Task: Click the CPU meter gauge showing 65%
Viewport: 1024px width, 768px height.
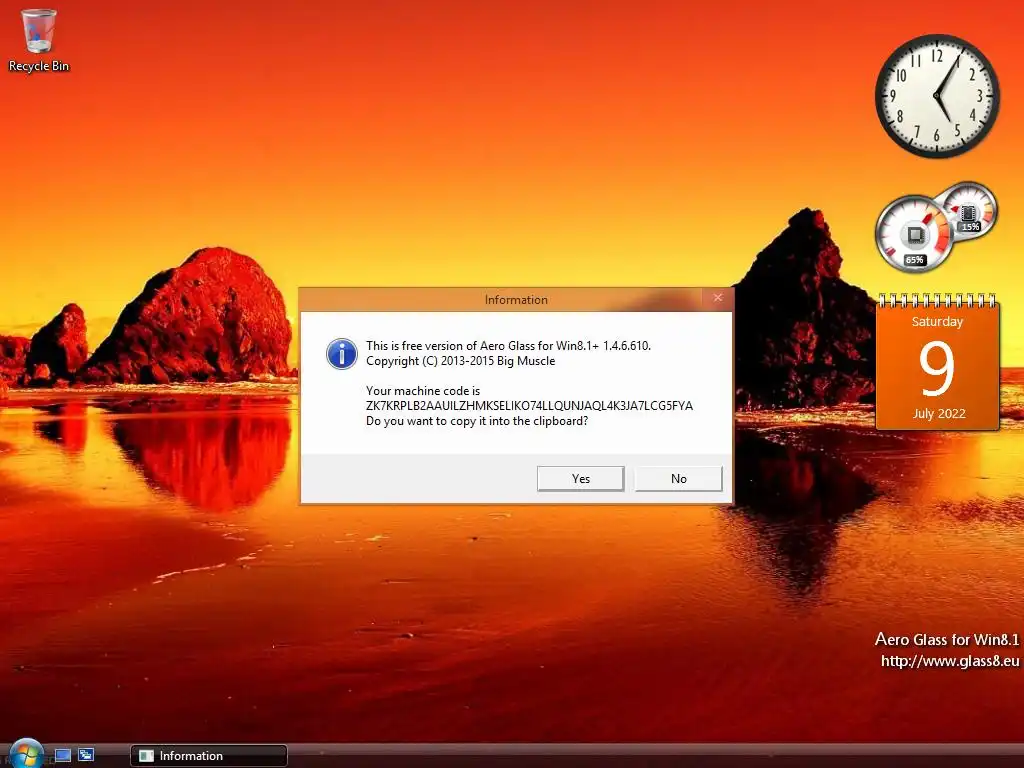Action: [914, 234]
